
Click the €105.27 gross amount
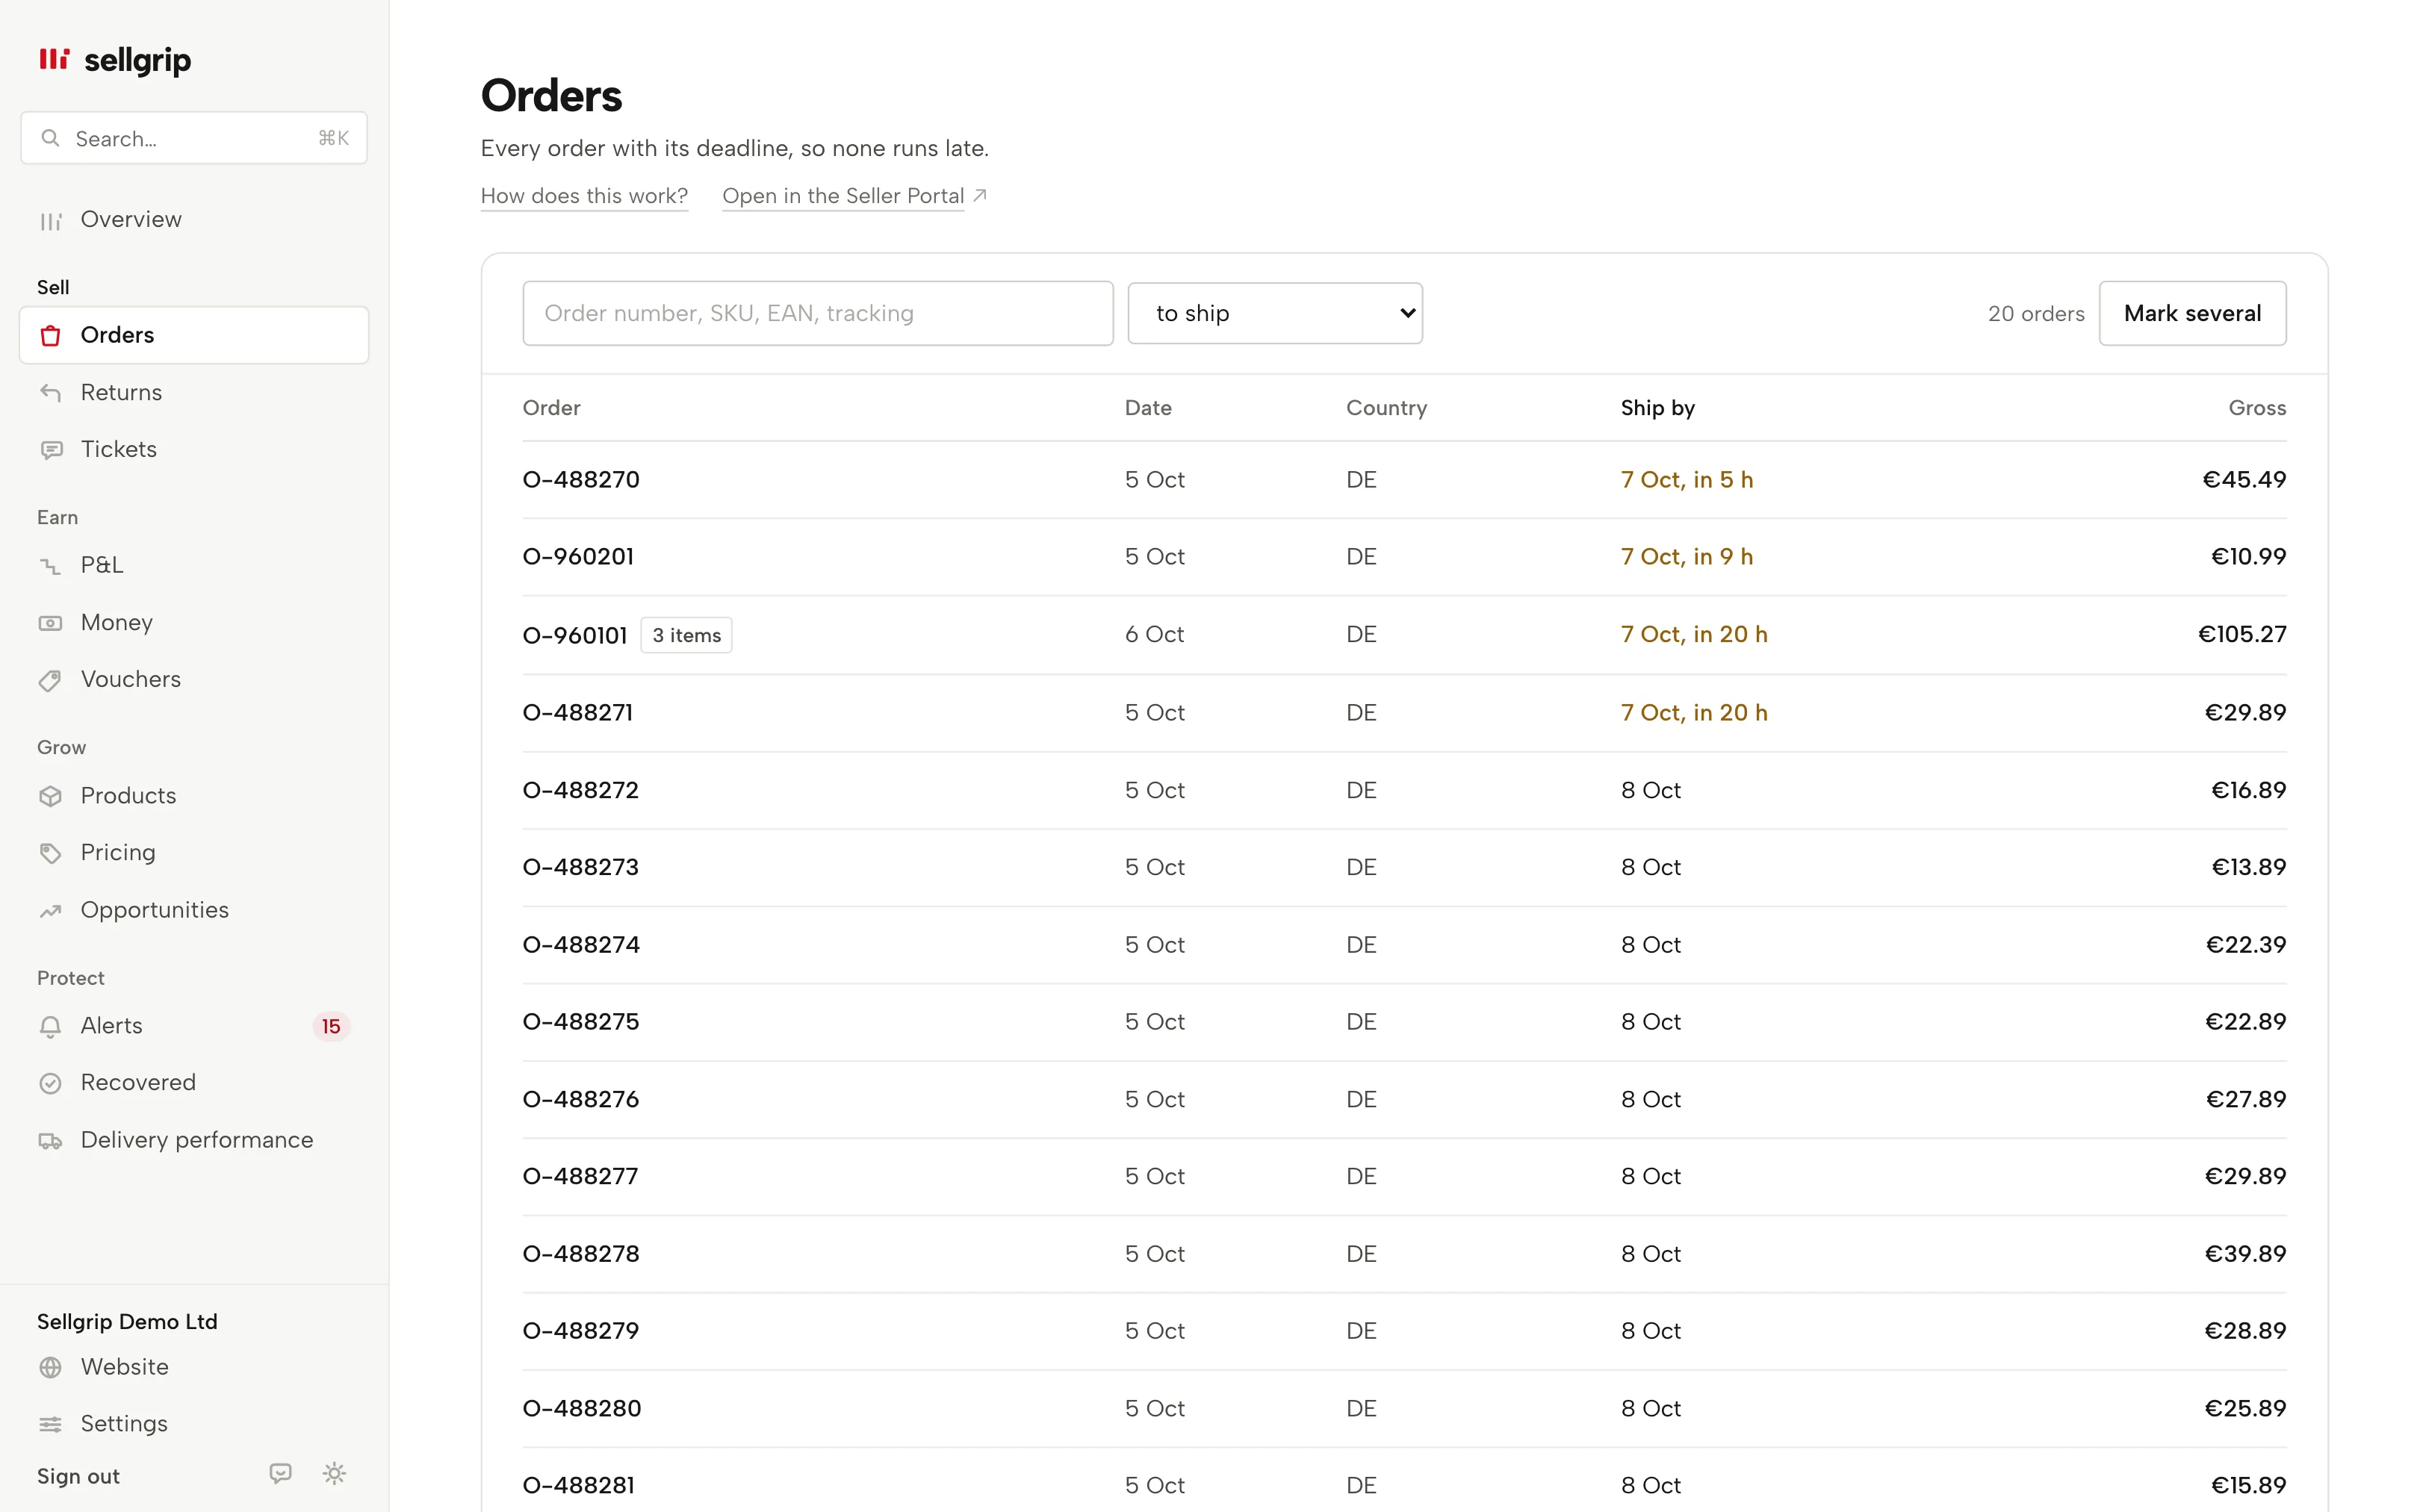click(x=2242, y=635)
